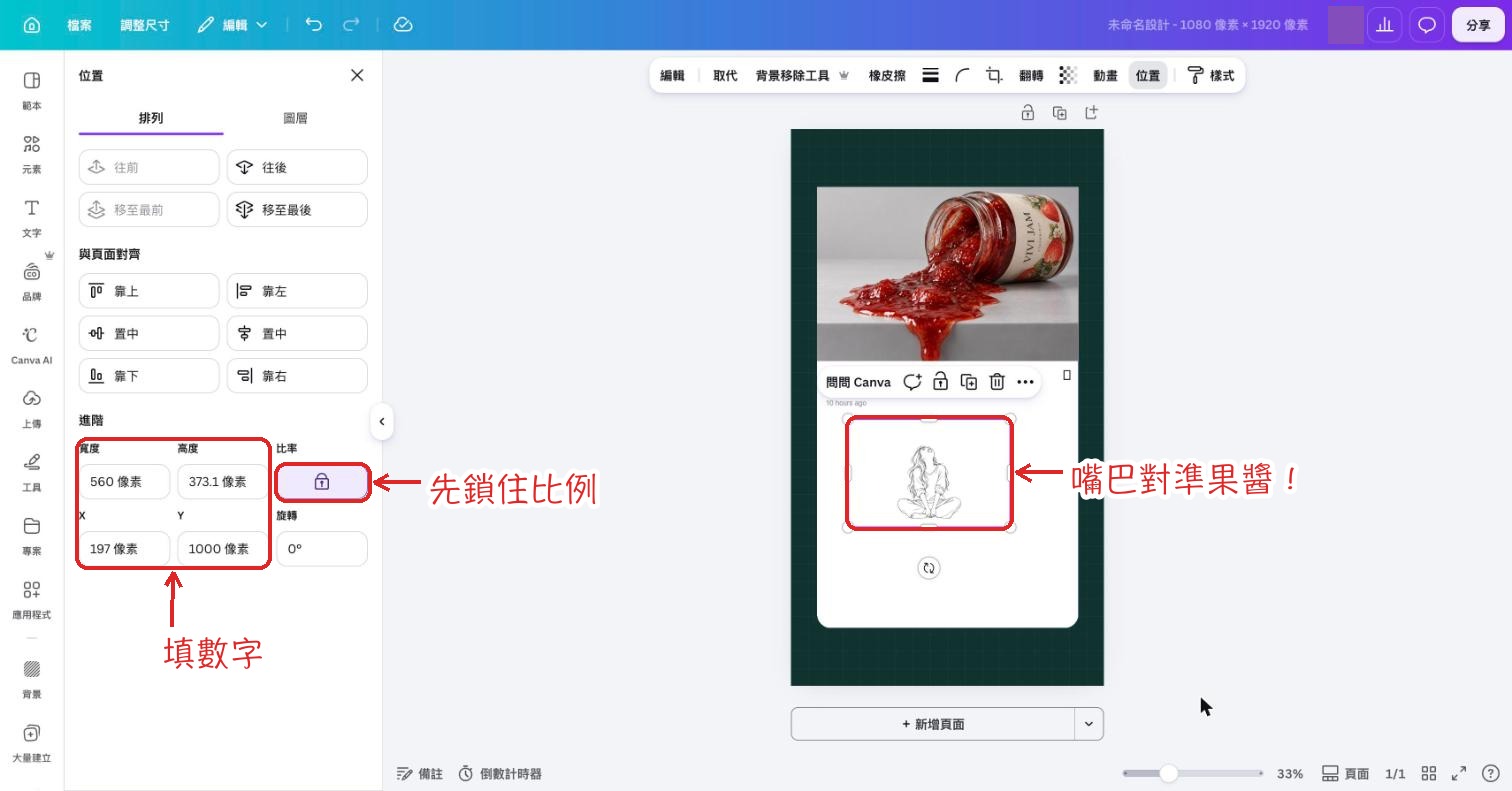Duplicate the page icon above canvas
Image resolution: width=1512 pixels, height=791 pixels.
point(1059,113)
